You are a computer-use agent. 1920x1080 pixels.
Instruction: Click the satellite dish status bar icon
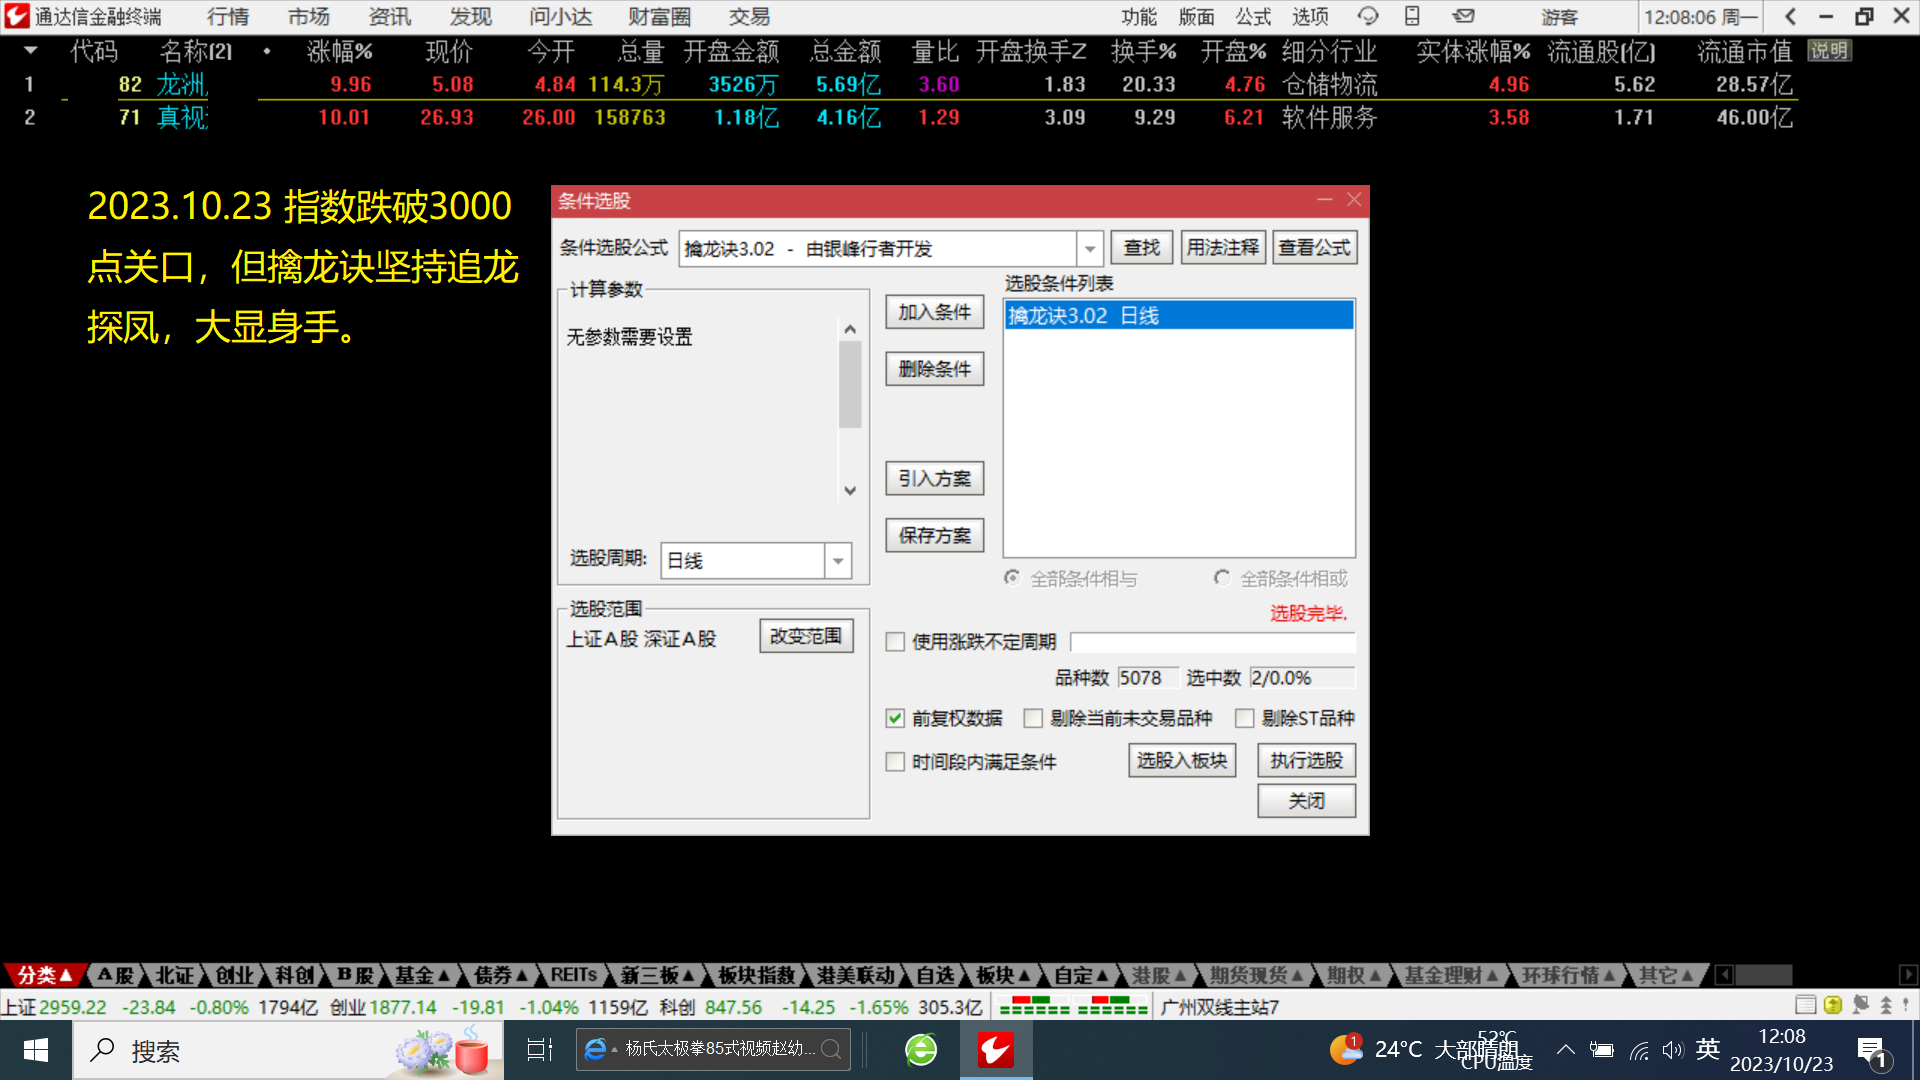(x=1860, y=1005)
